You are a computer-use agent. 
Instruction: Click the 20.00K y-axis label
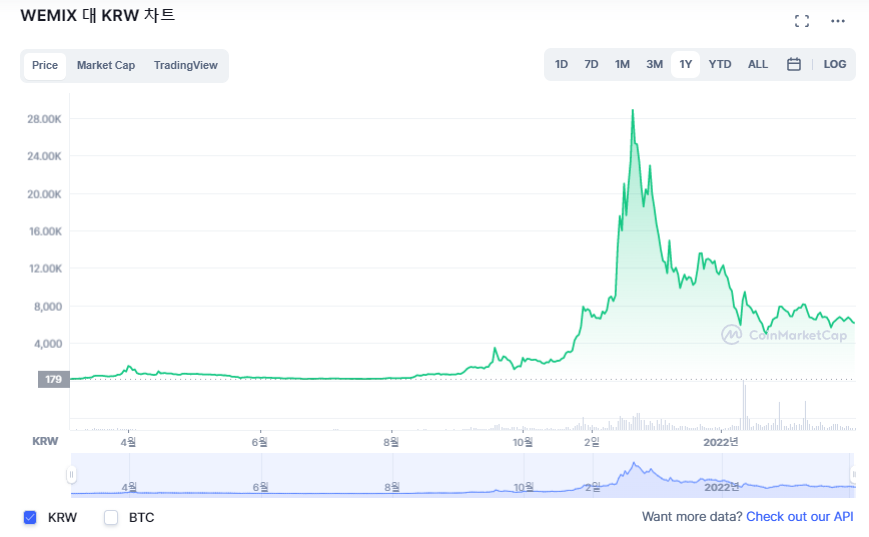[x=44, y=195]
